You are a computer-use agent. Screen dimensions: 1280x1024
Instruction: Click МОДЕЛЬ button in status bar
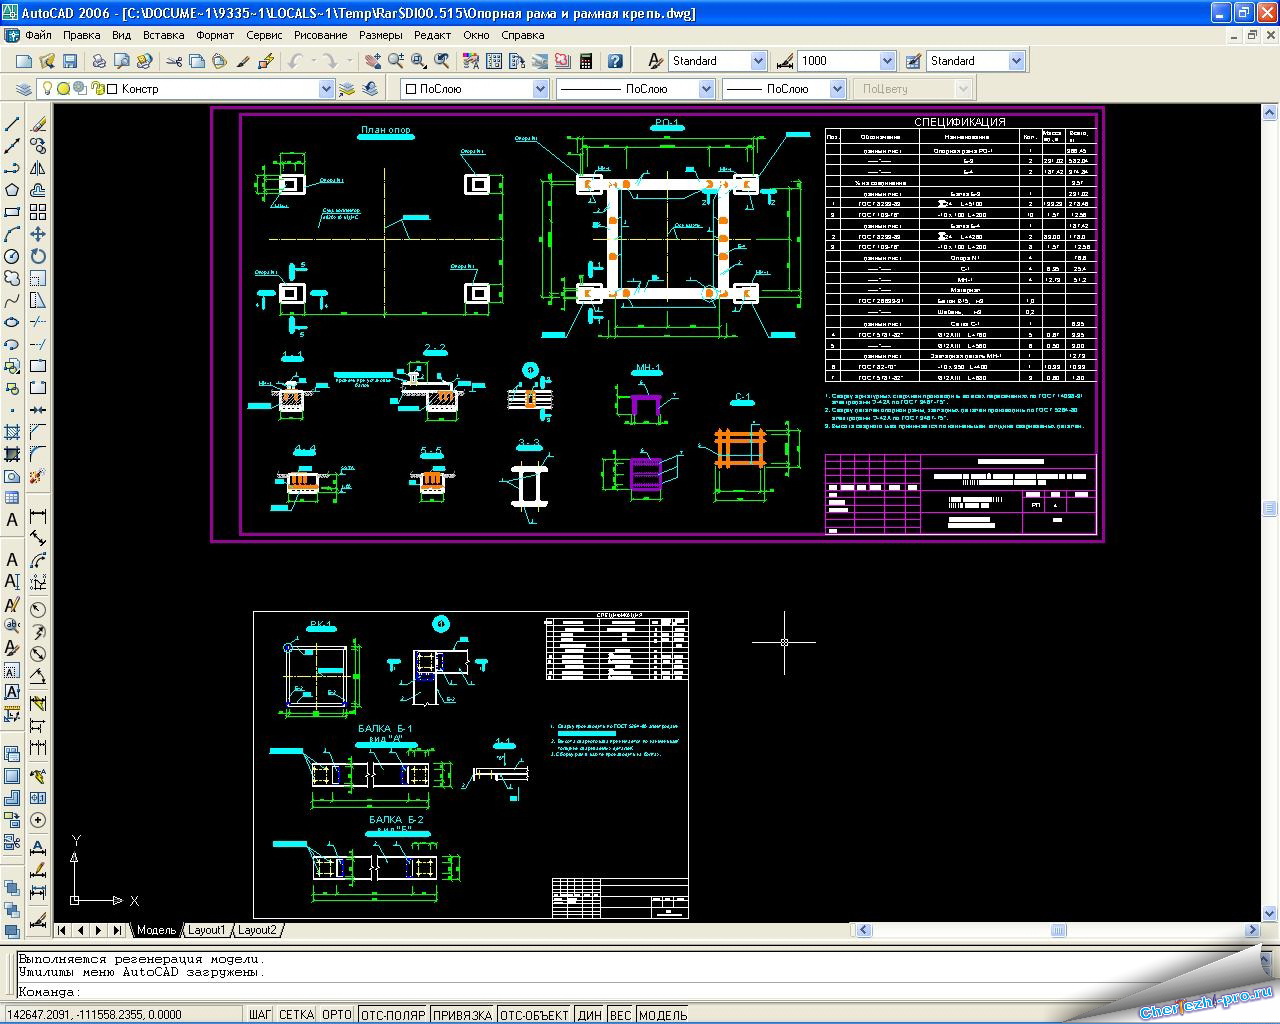[x=663, y=1014]
